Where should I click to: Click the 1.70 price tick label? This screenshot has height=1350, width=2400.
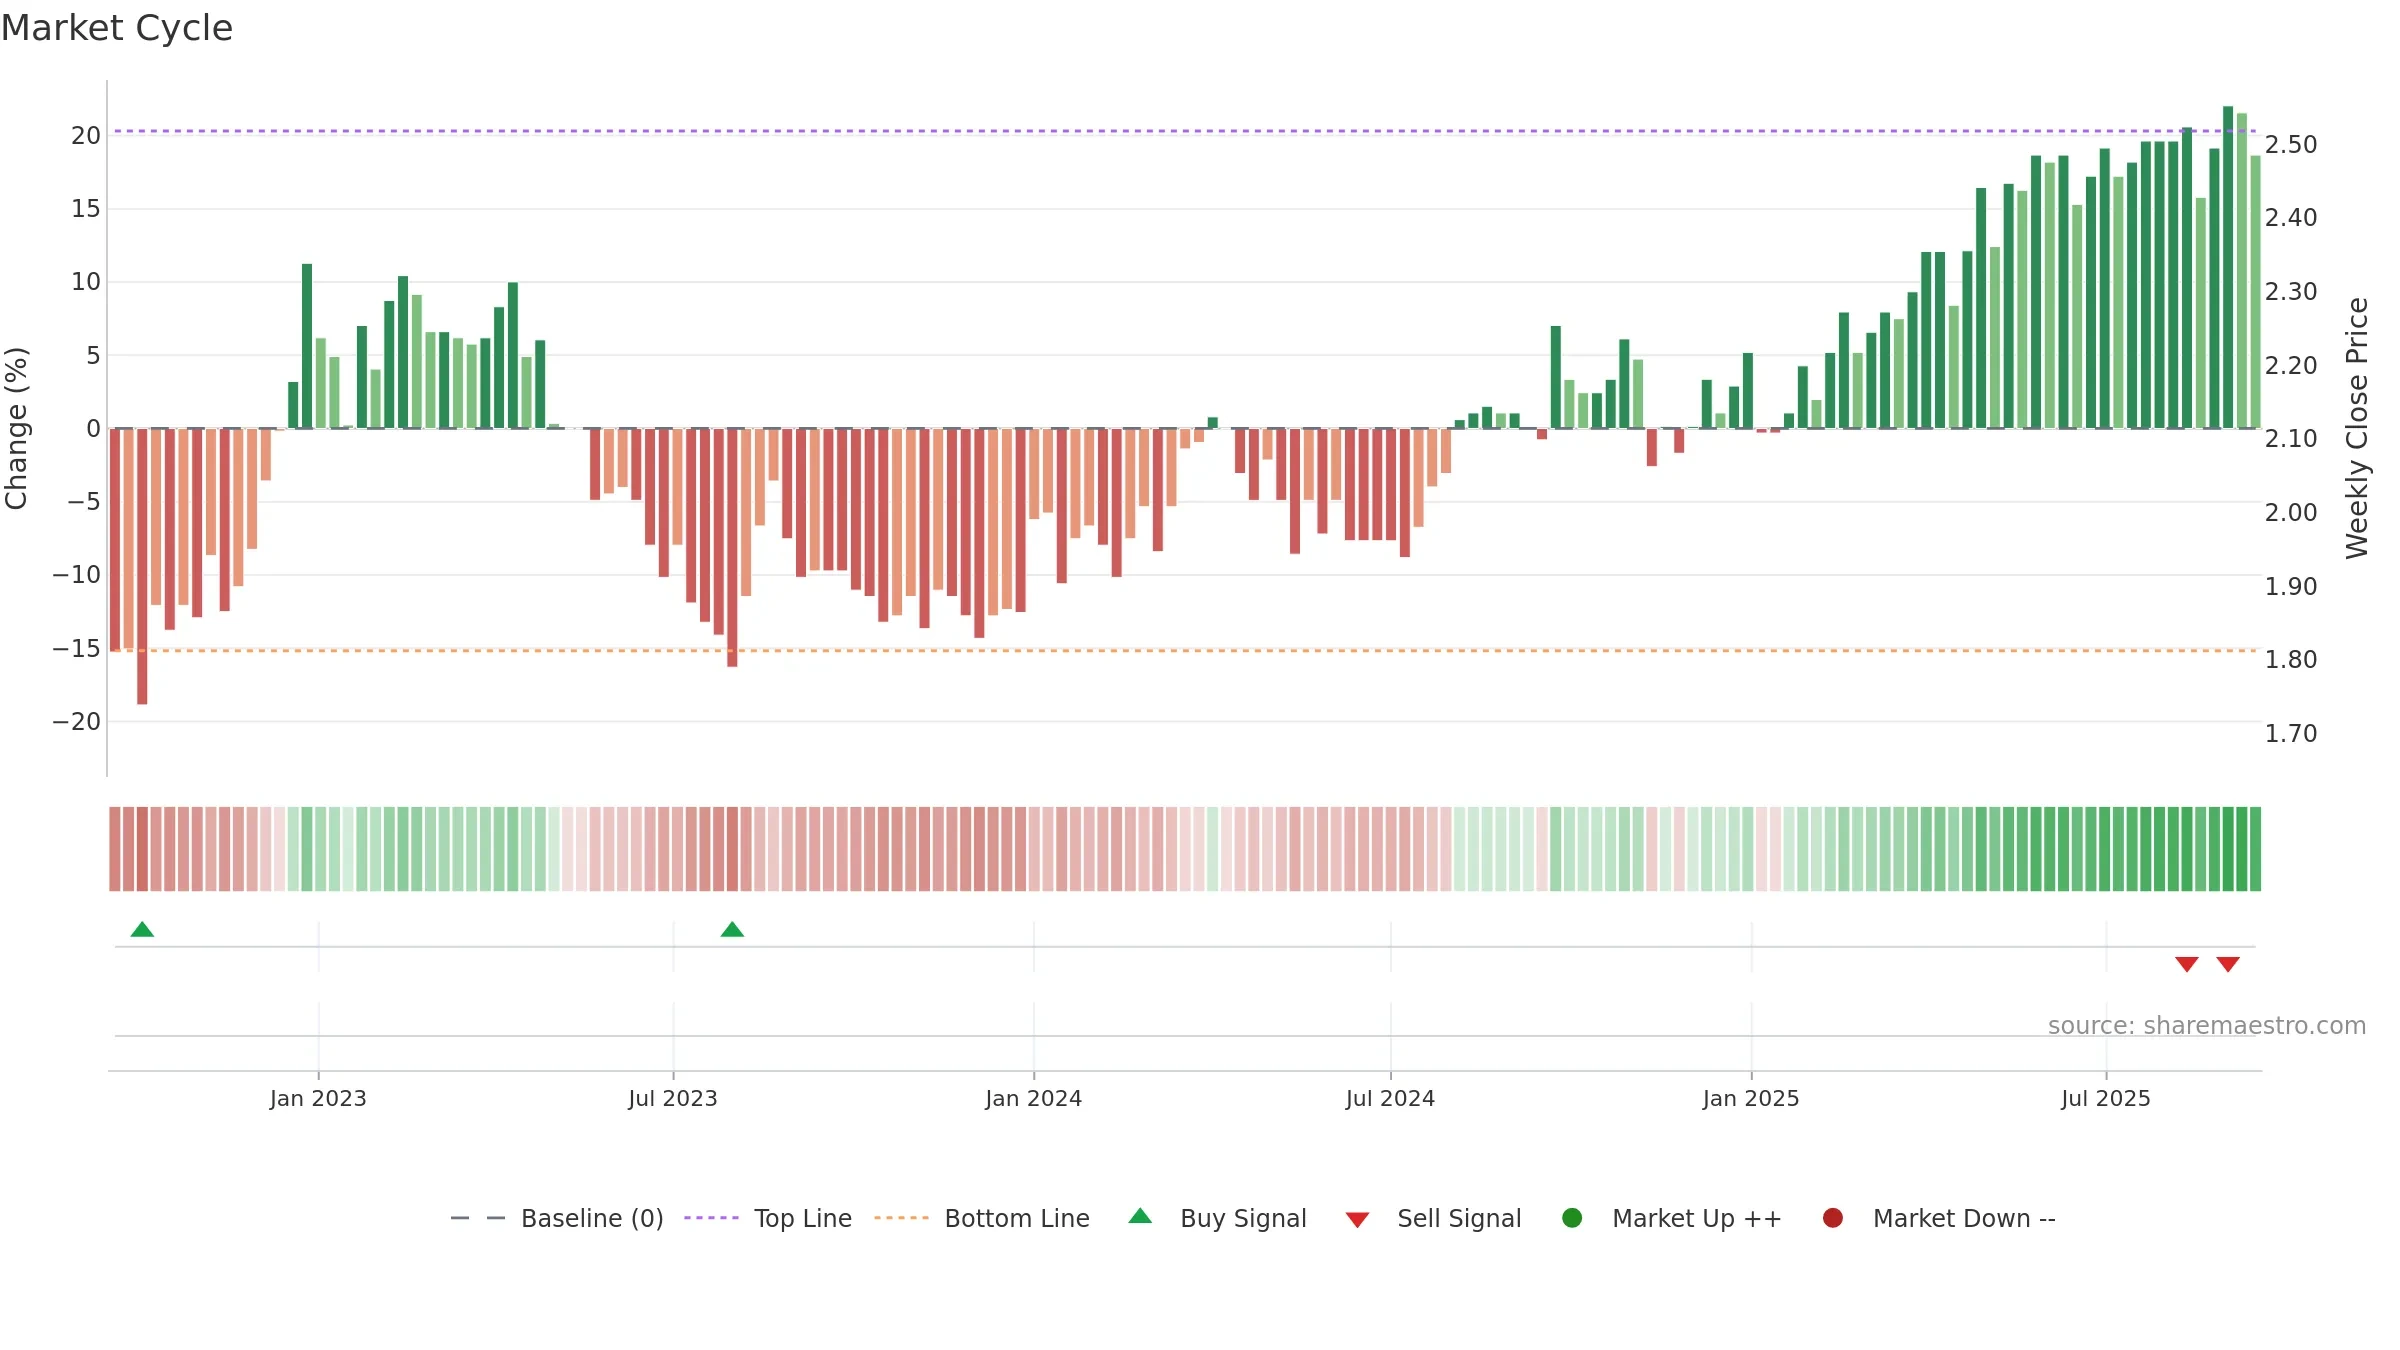point(2291,733)
